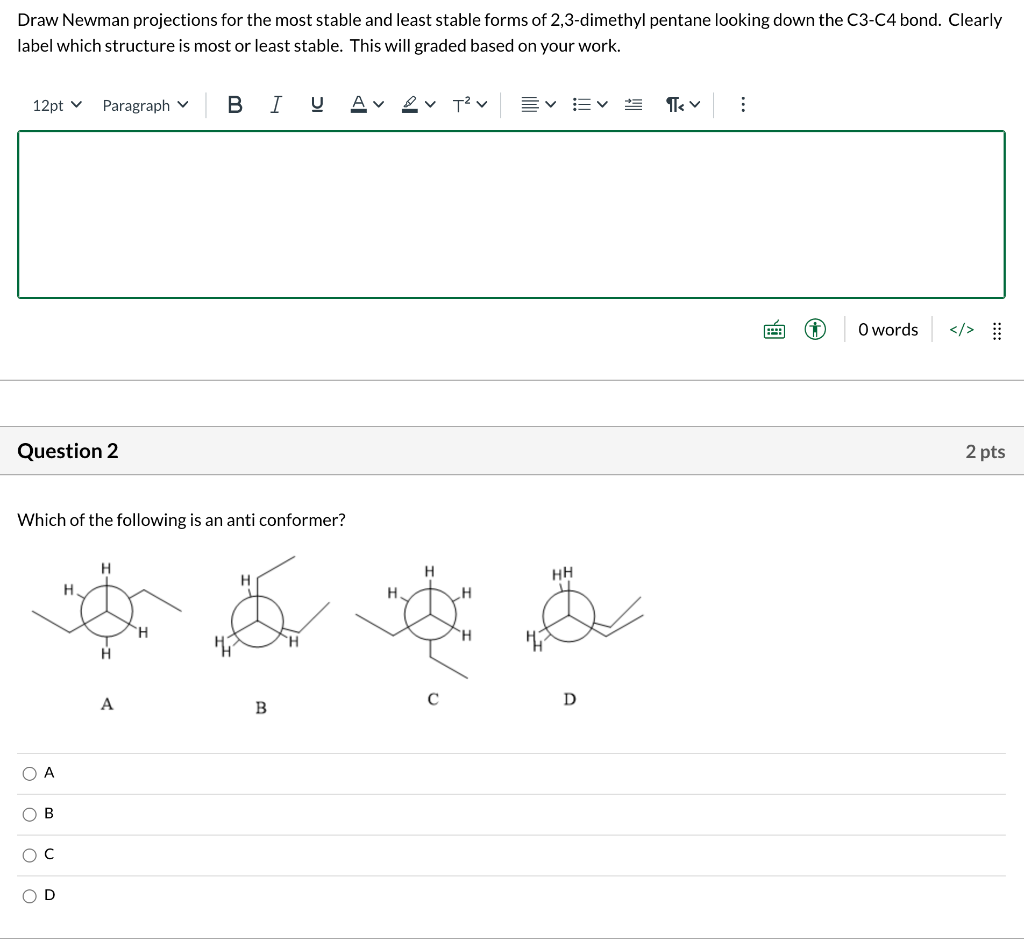Click the increase indent icon
Viewport: 1024px width, 941px height.
pyautogui.click(x=633, y=104)
